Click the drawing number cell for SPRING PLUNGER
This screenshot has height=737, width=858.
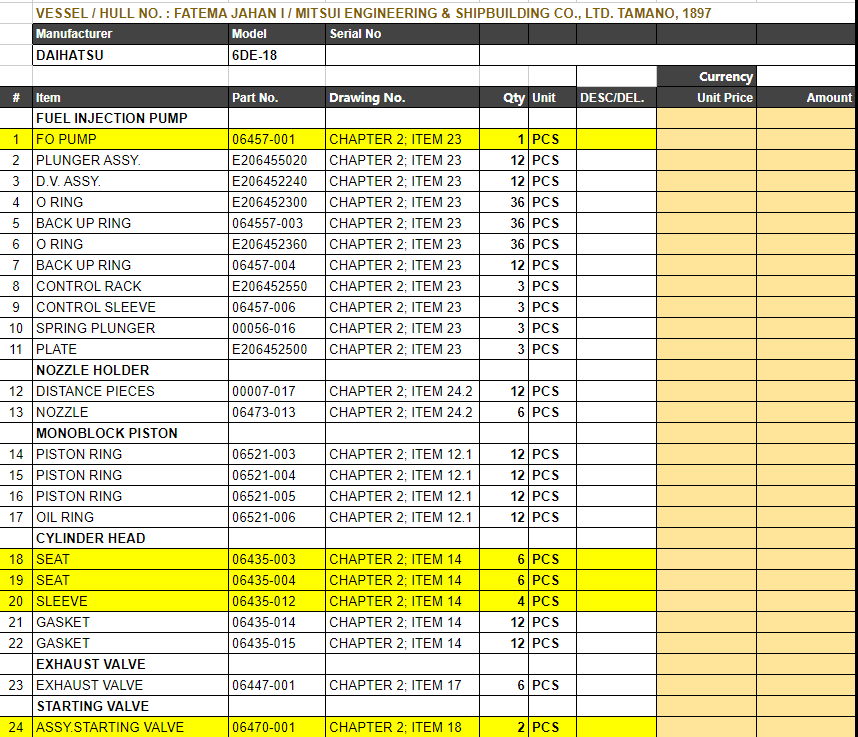tap(401, 328)
